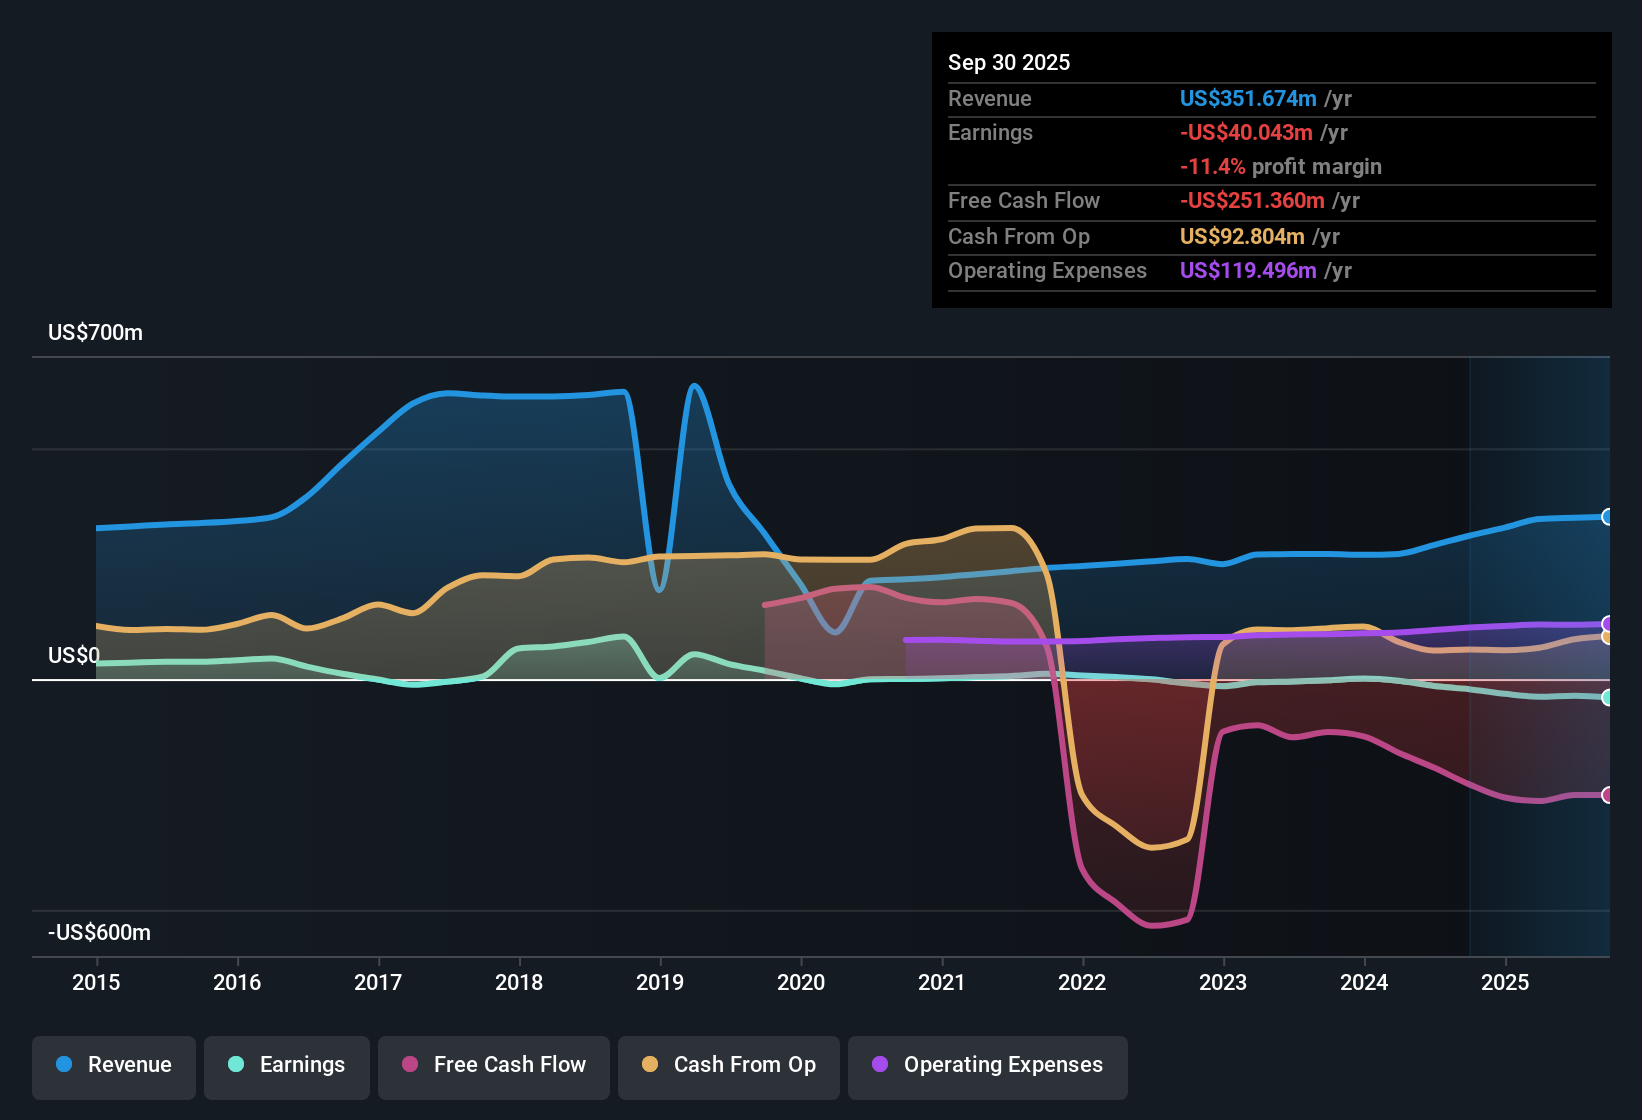Toggle the Free Cash Flow legend item
This screenshot has width=1642, height=1120.
pos(493,1065)
